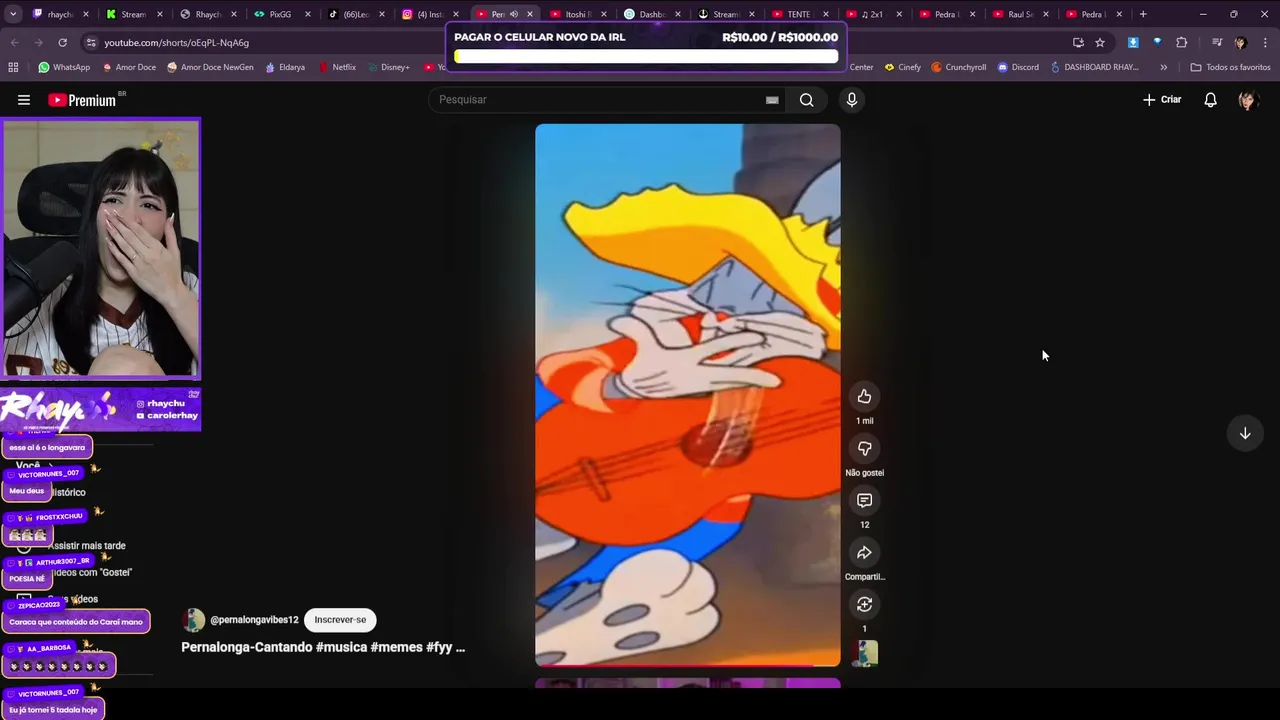Viewport: 1280px width, 720px height.
Task: Open the DASHBOARD RHAY bookmark
Action: click(x=1094, y=67)
